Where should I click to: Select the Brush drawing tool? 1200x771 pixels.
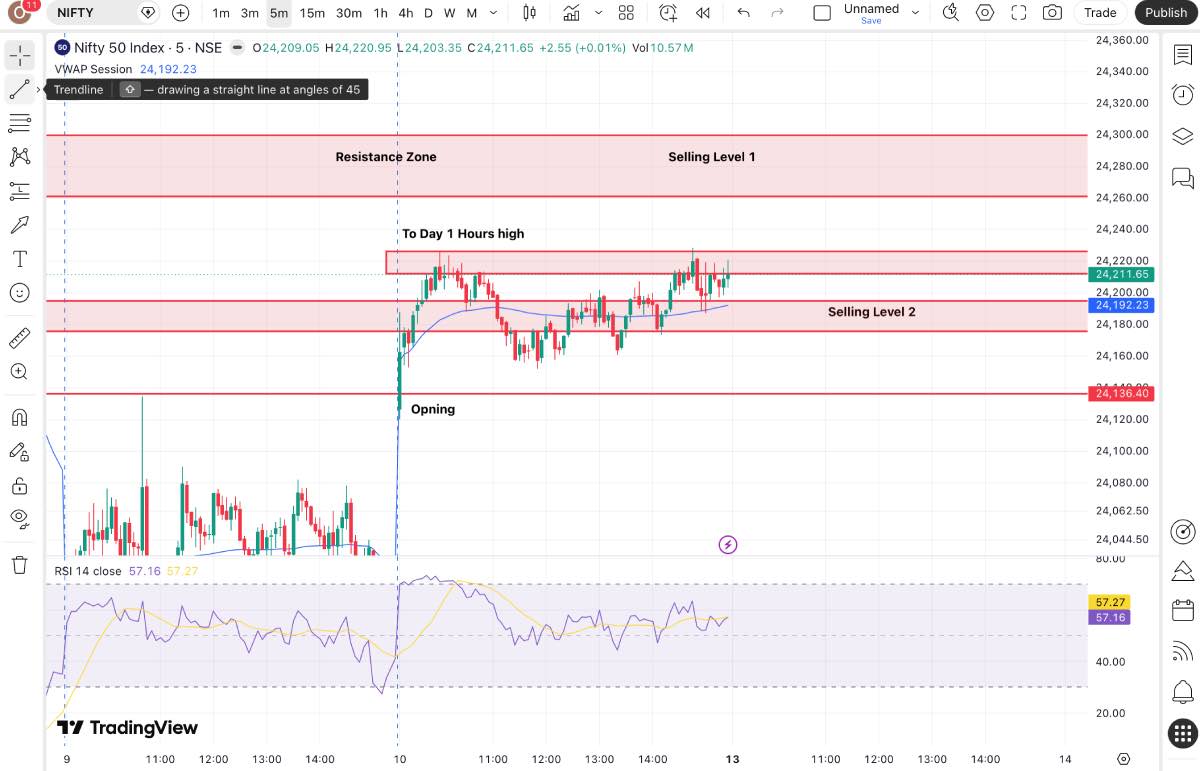tap(19, 224)
